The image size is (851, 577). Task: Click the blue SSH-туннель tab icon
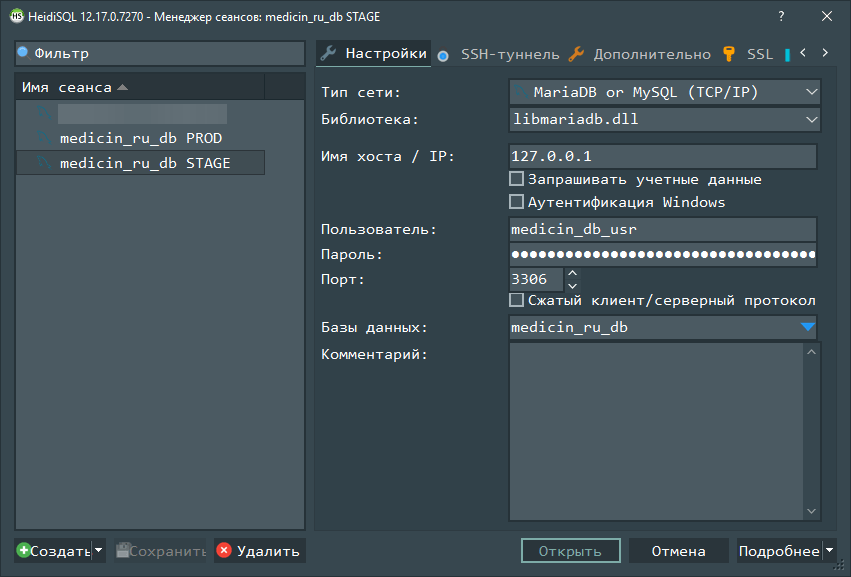[x=443, y=55]
